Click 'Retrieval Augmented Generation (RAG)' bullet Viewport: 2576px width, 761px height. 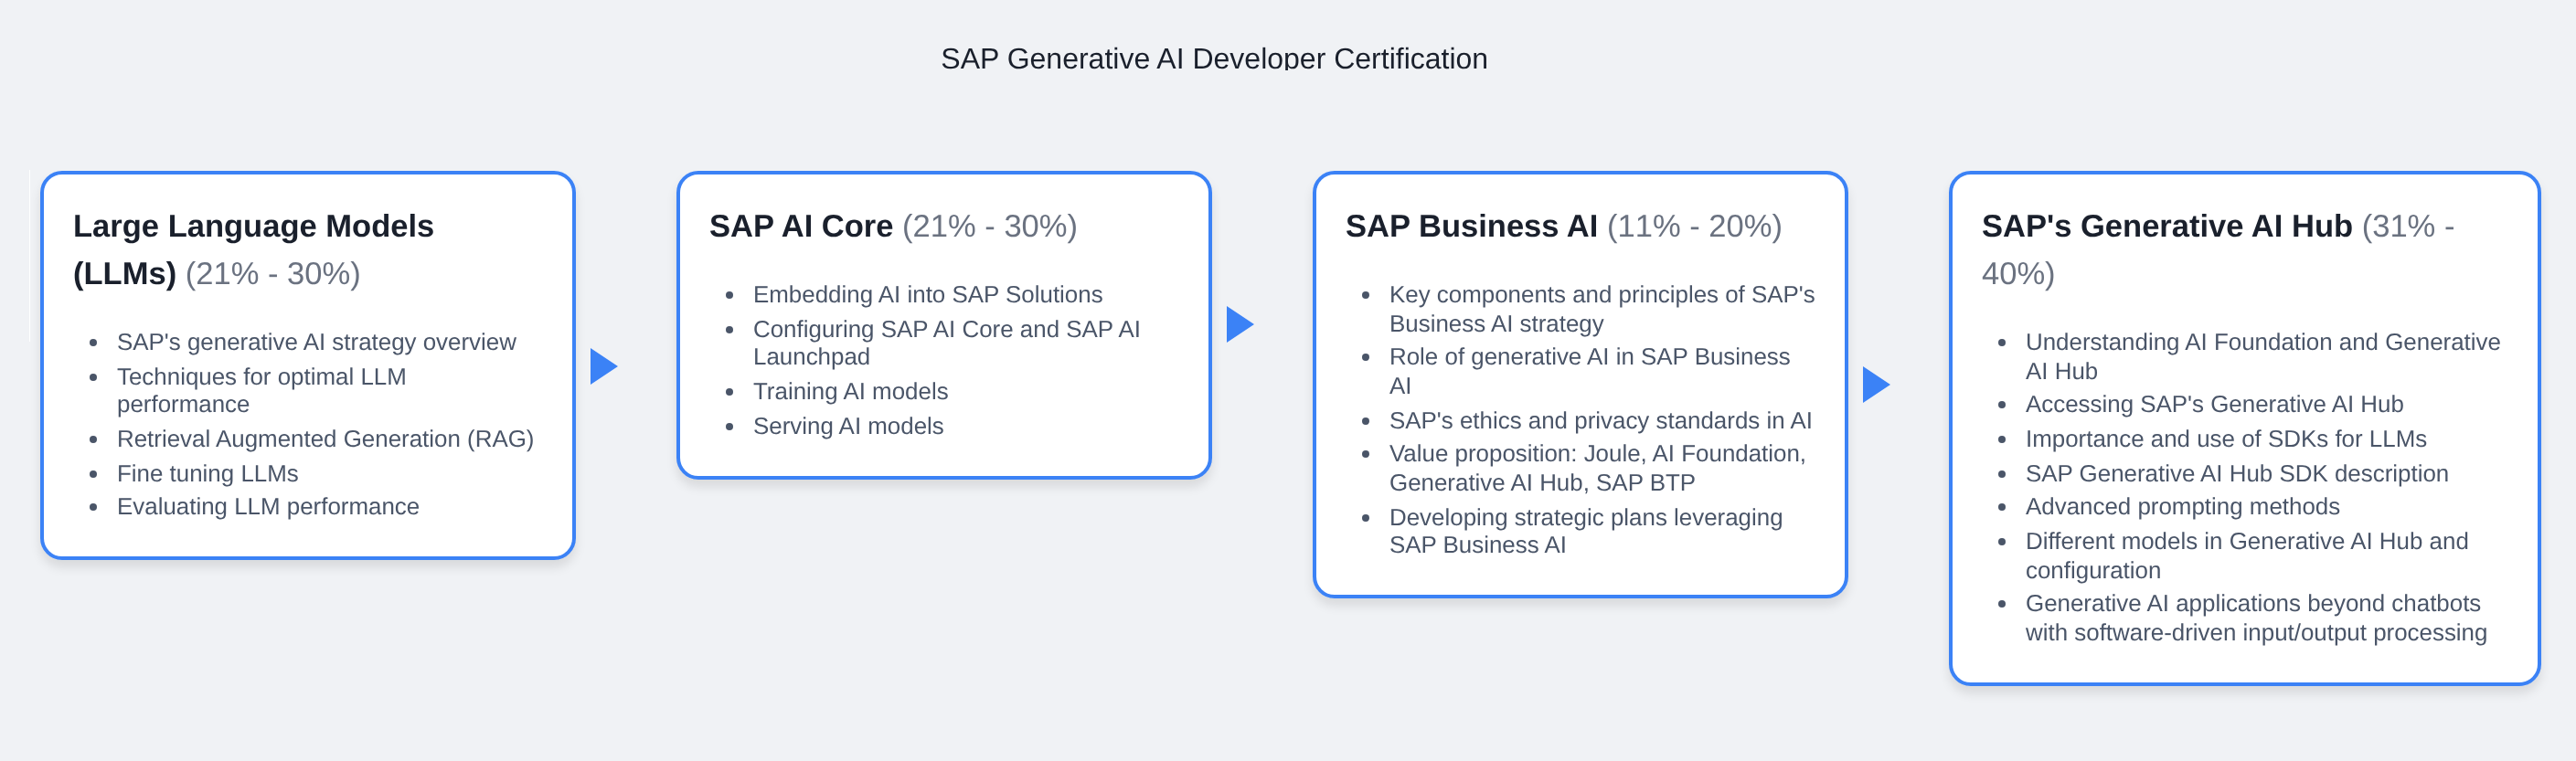[325, 439]
